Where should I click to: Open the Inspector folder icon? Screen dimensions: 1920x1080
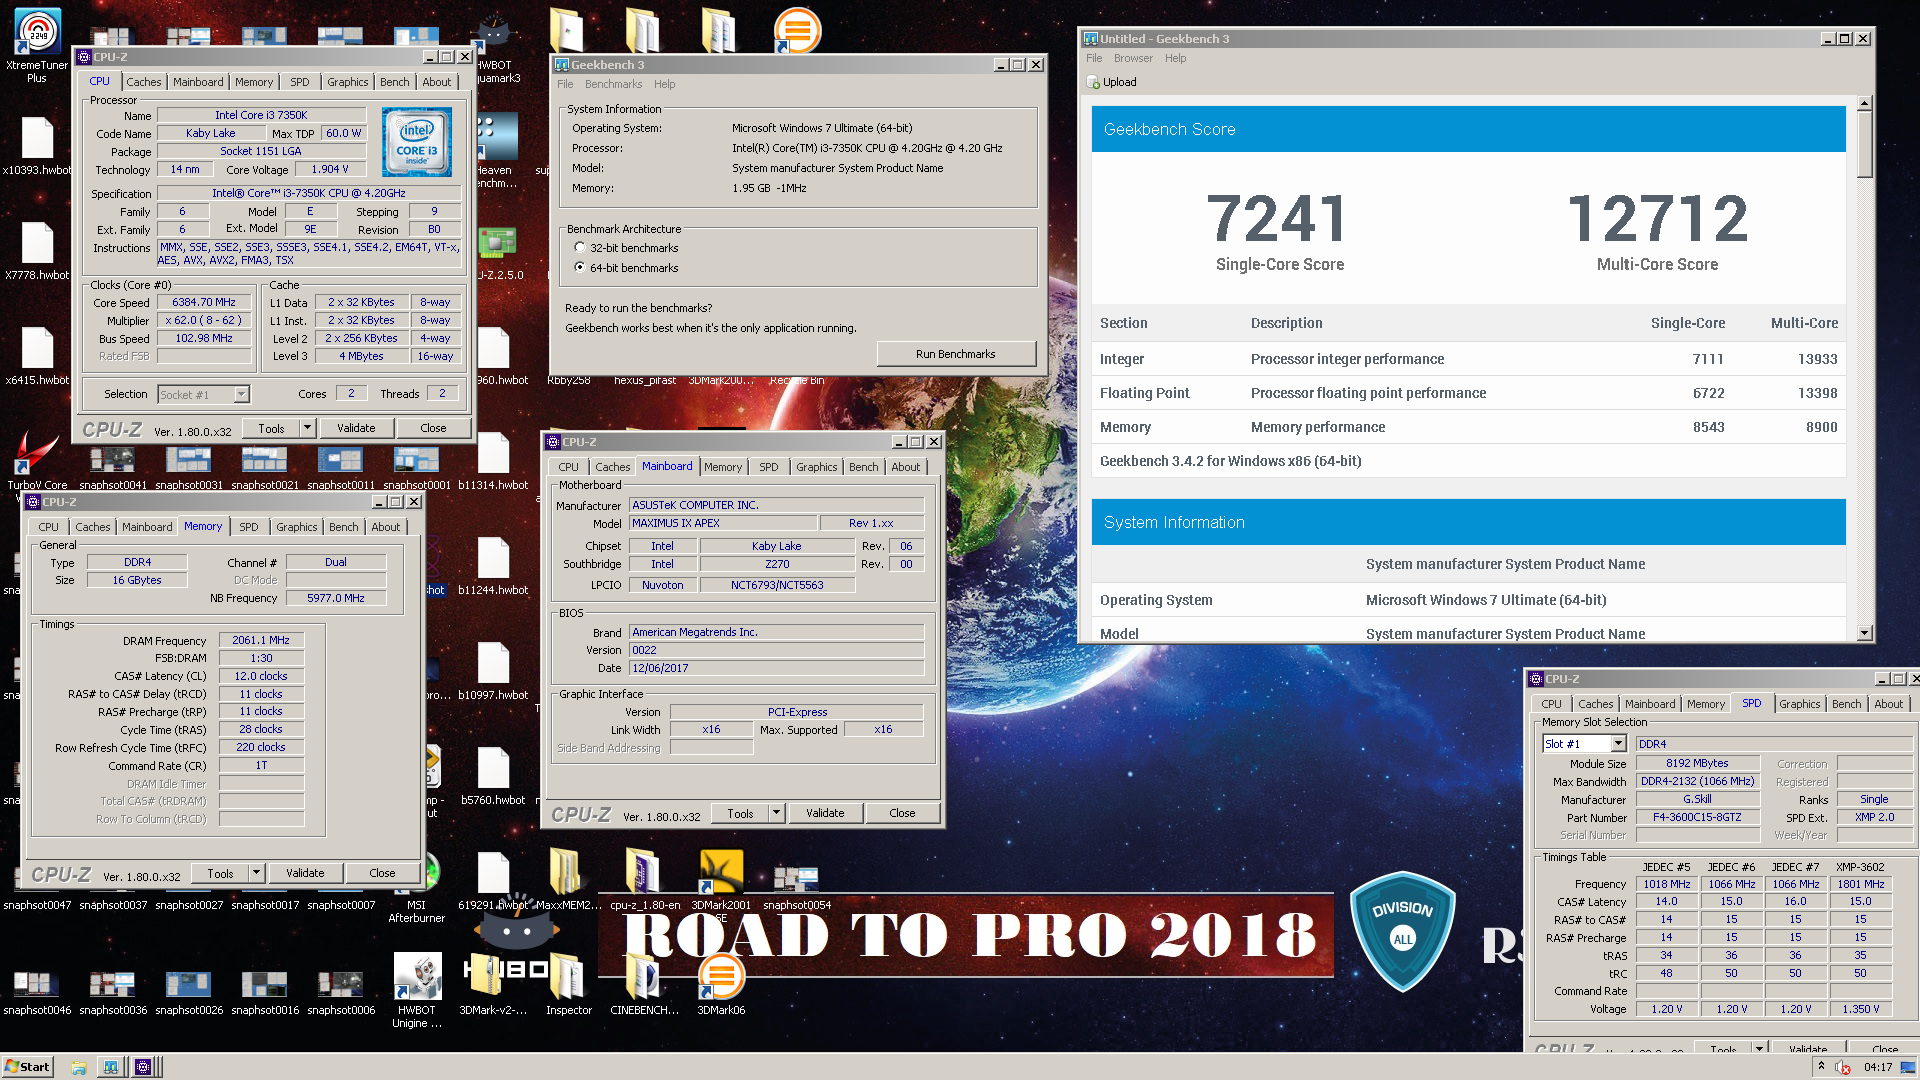(x=568, y=985)
